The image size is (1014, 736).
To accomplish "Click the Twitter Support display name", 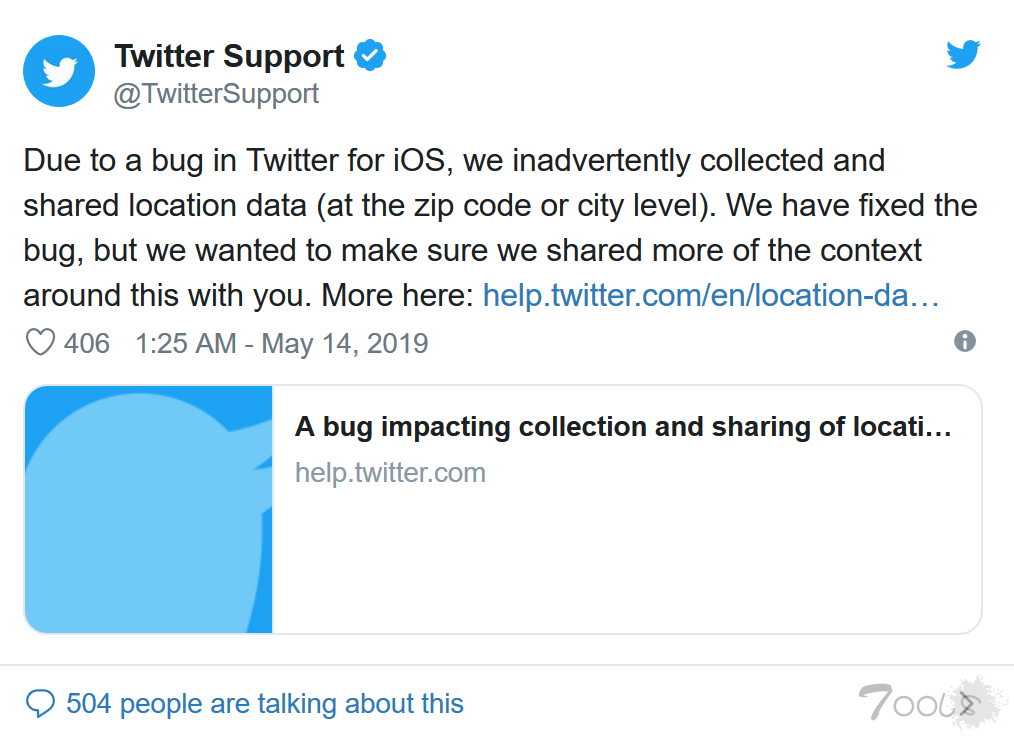I will (x=228, y=56).
